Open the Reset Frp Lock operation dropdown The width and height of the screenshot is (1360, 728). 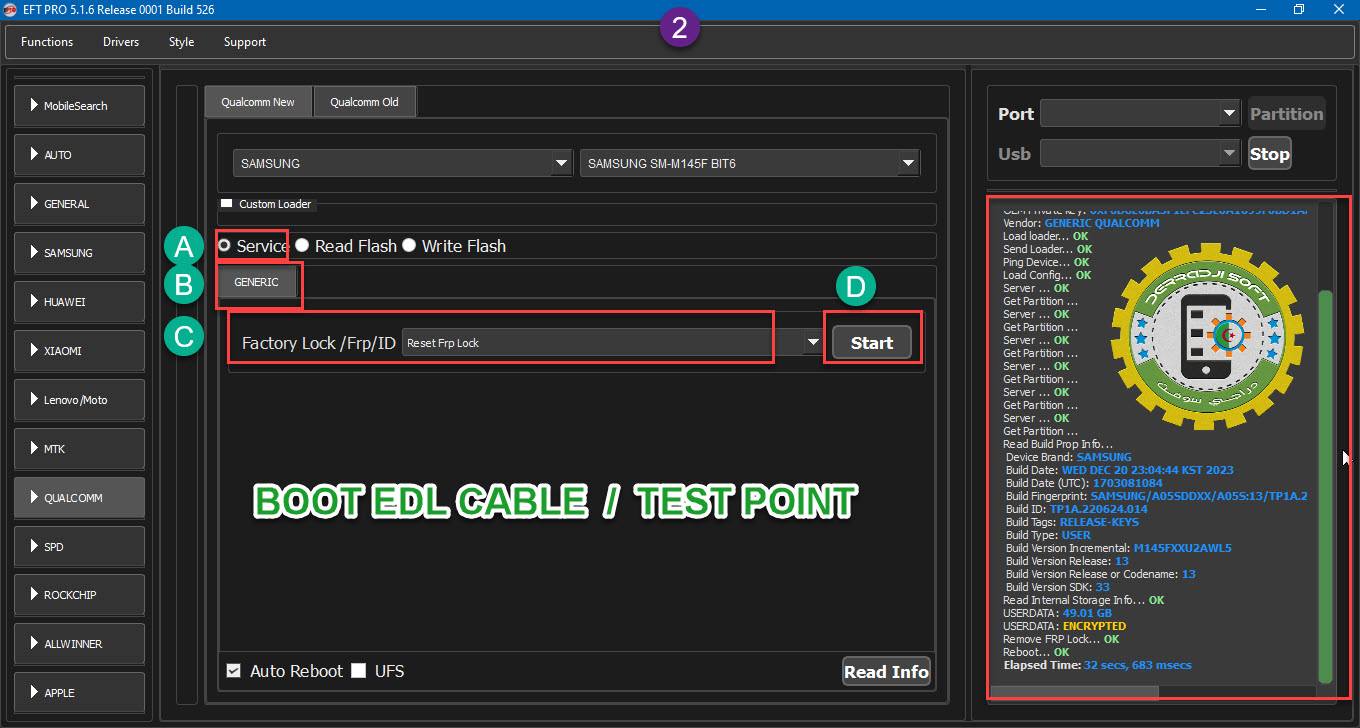[613, 343]
